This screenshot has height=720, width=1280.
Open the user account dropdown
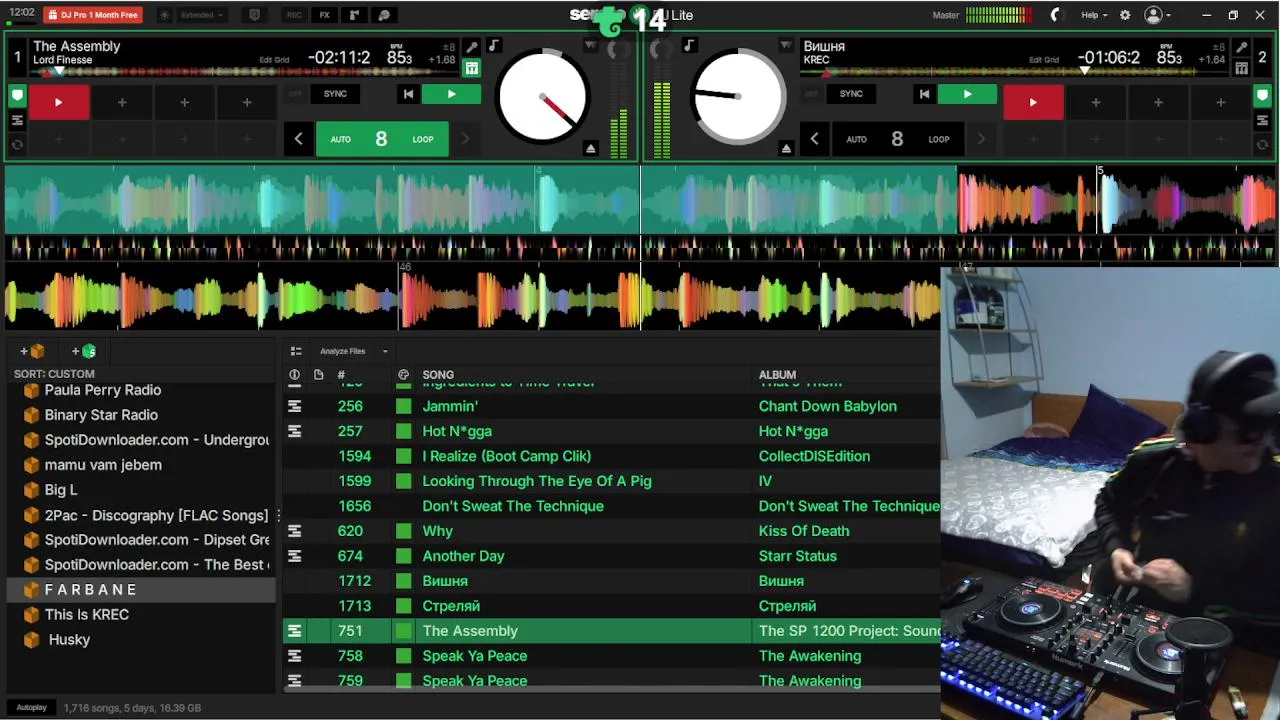point(1158,15)
